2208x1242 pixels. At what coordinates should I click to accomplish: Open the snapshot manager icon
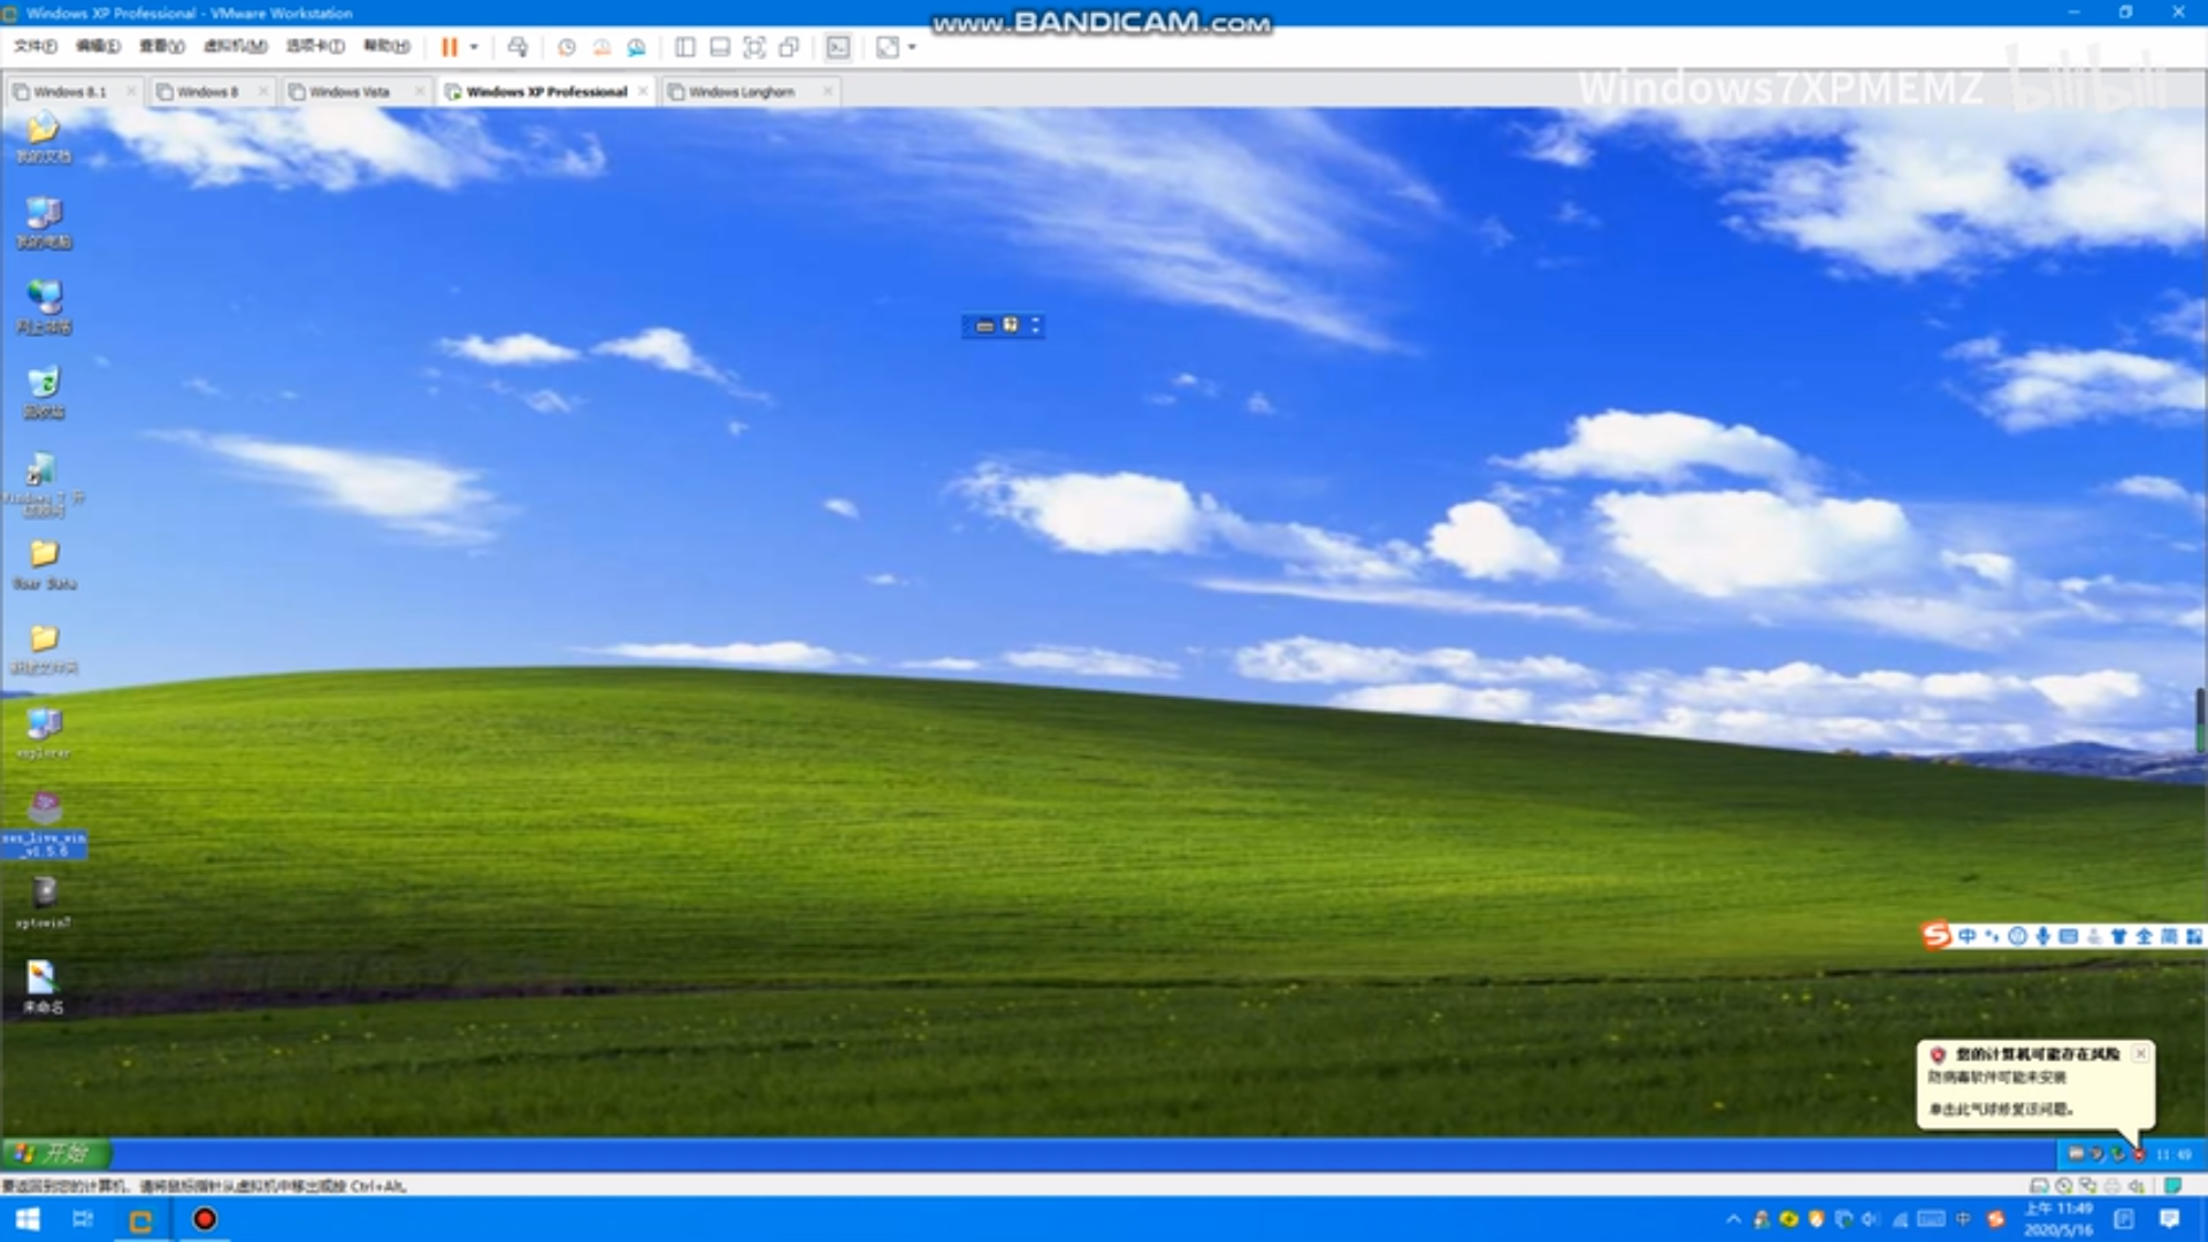tap(636, 47)
